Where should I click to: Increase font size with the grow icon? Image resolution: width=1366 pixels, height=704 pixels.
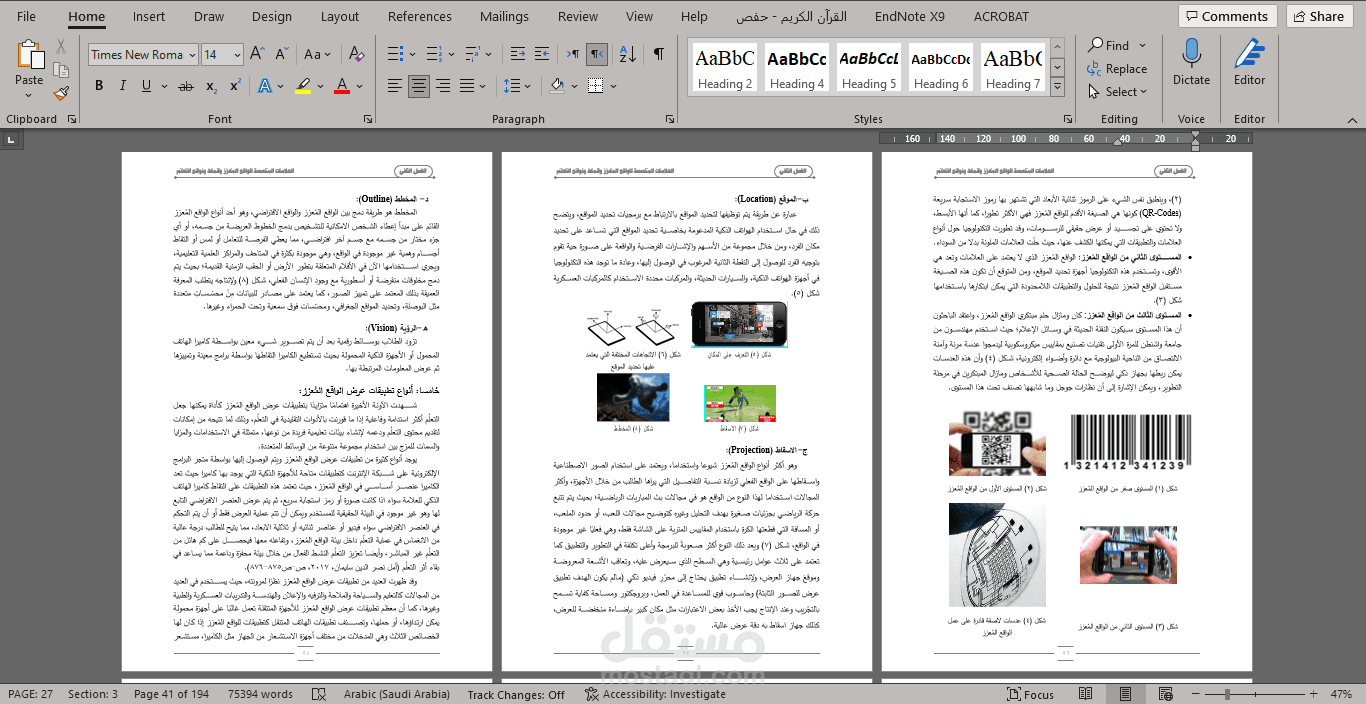[257, 55]
